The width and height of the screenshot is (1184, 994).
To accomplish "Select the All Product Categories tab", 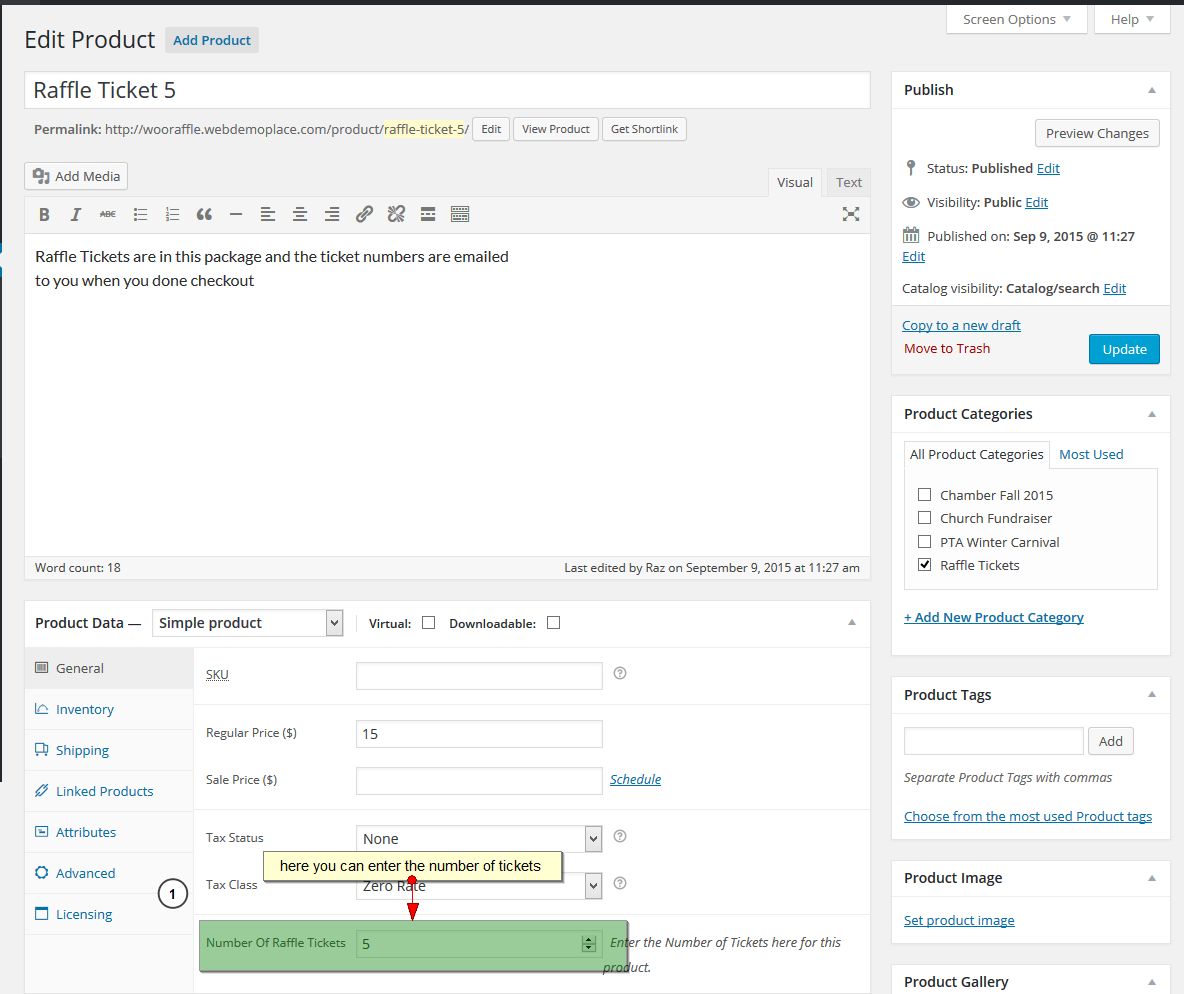I will tap(976, 455).
